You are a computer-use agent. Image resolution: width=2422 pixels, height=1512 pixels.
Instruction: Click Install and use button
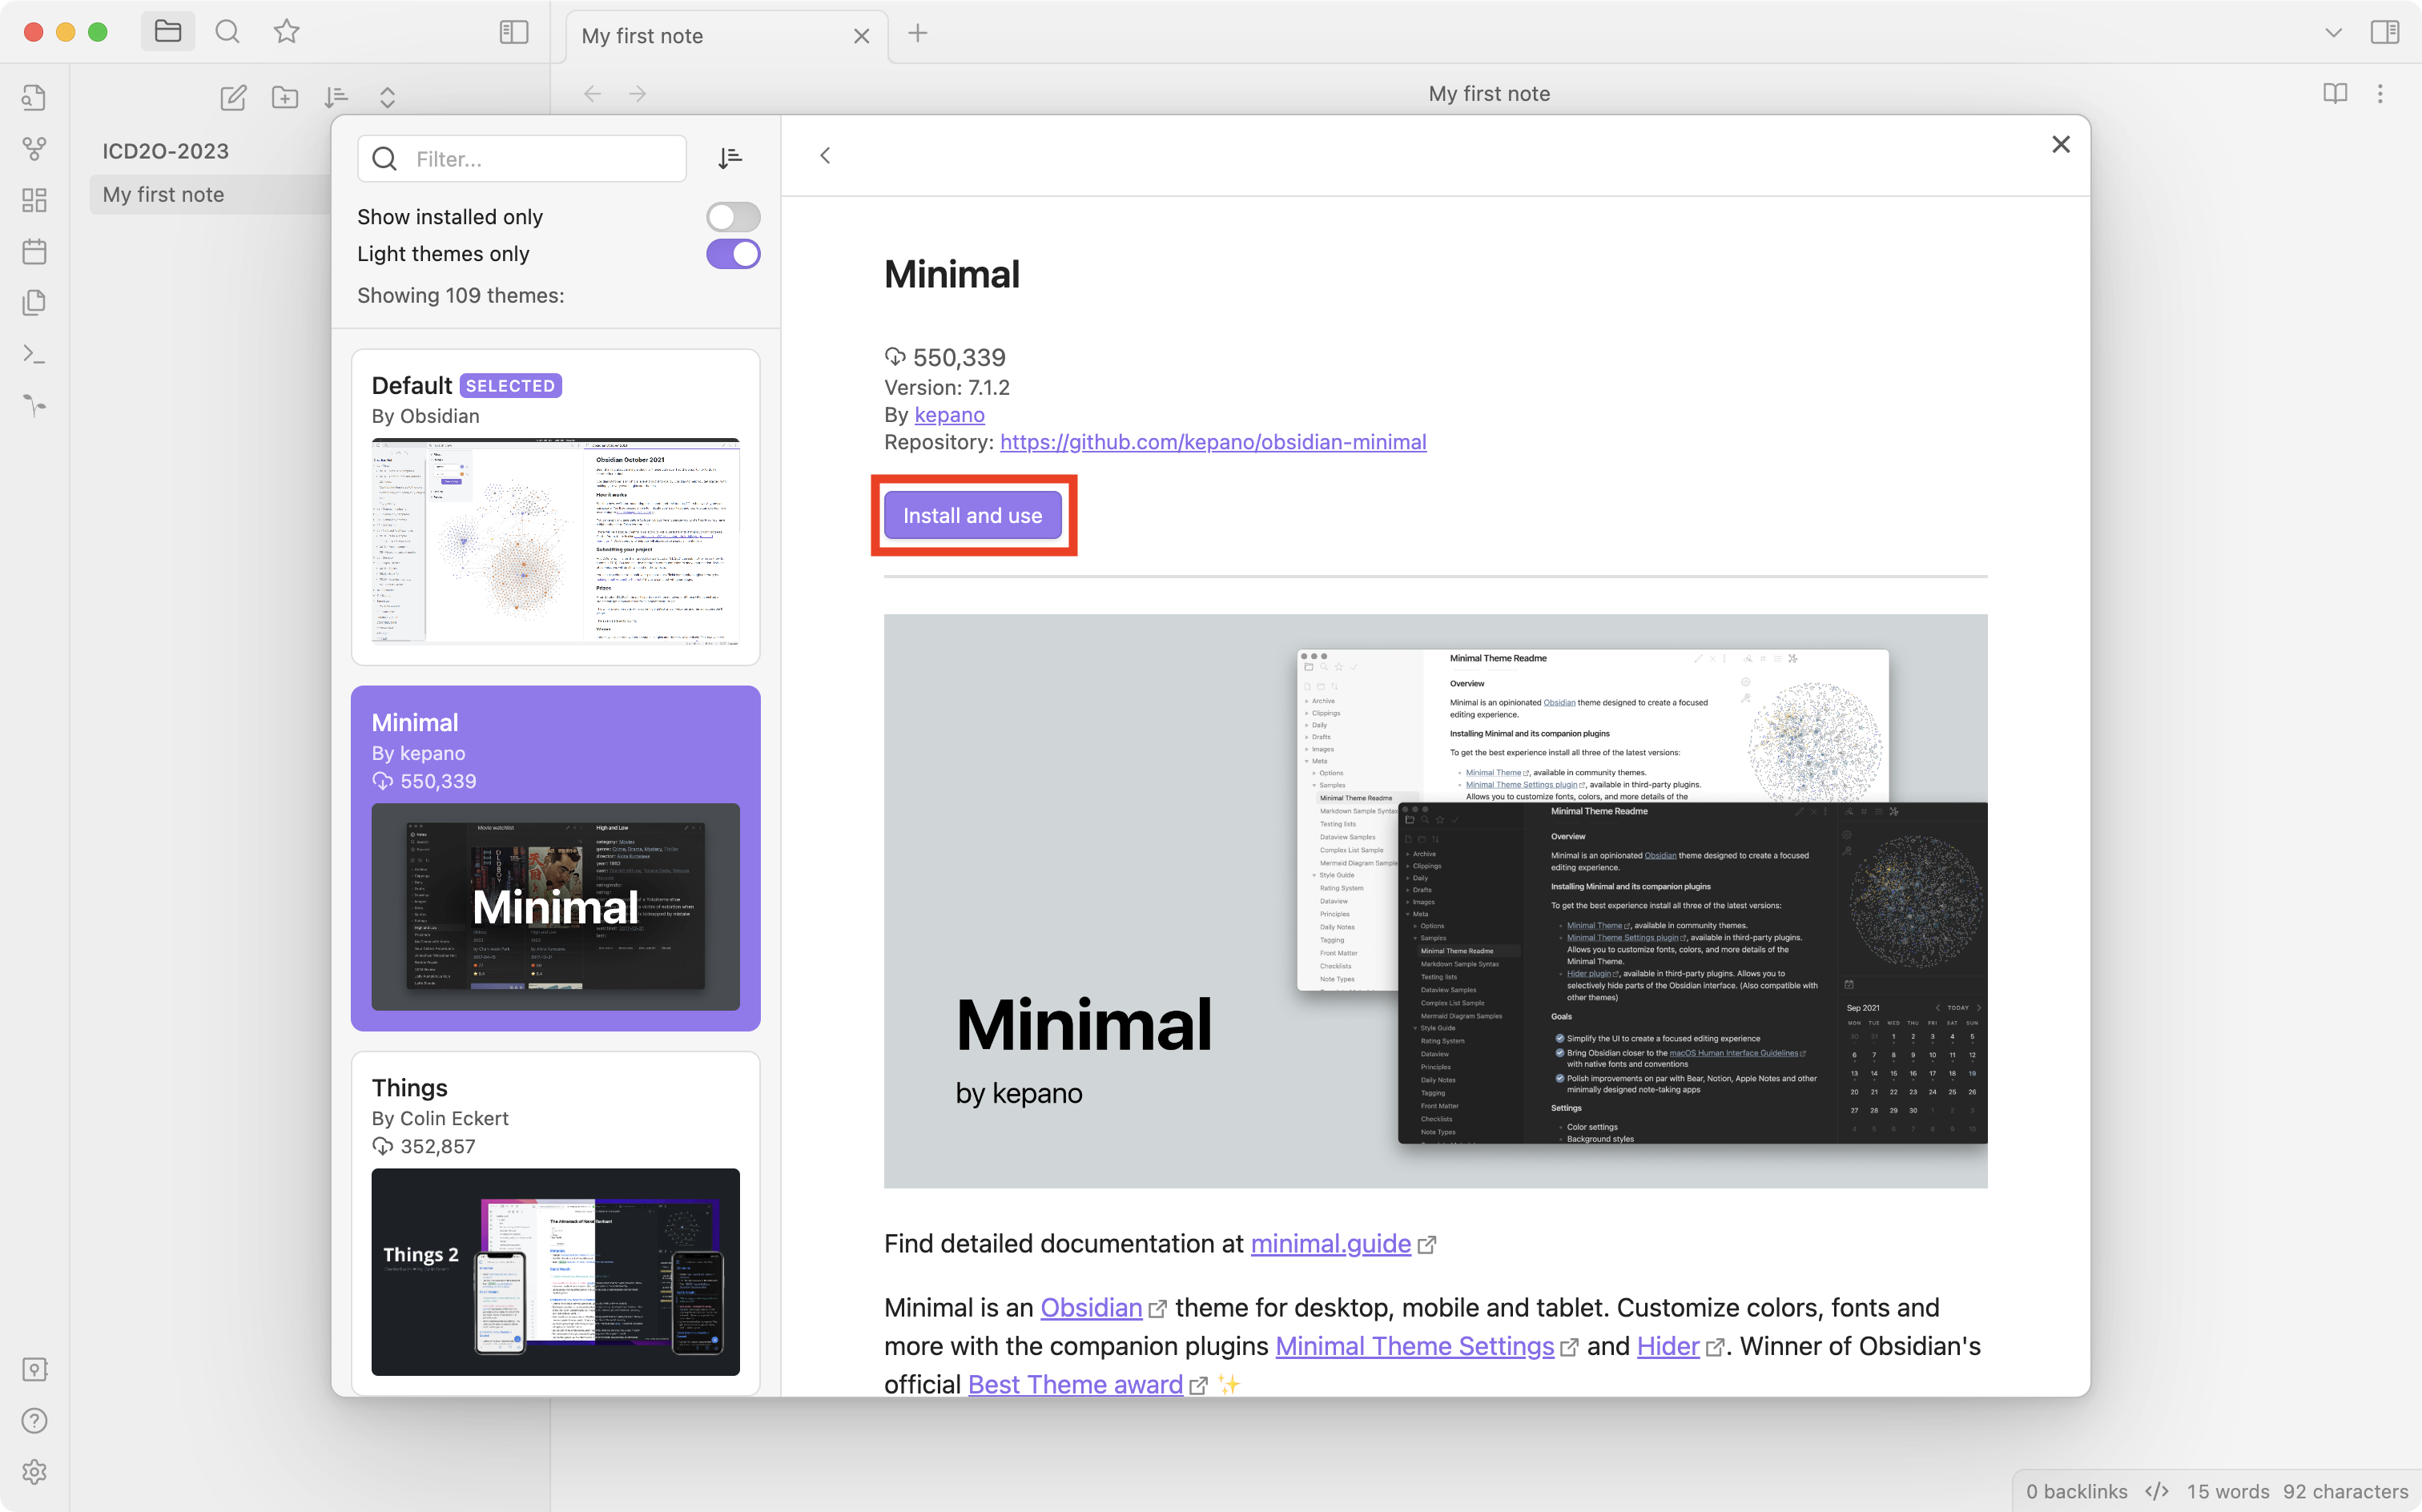(x=973, y=516)
